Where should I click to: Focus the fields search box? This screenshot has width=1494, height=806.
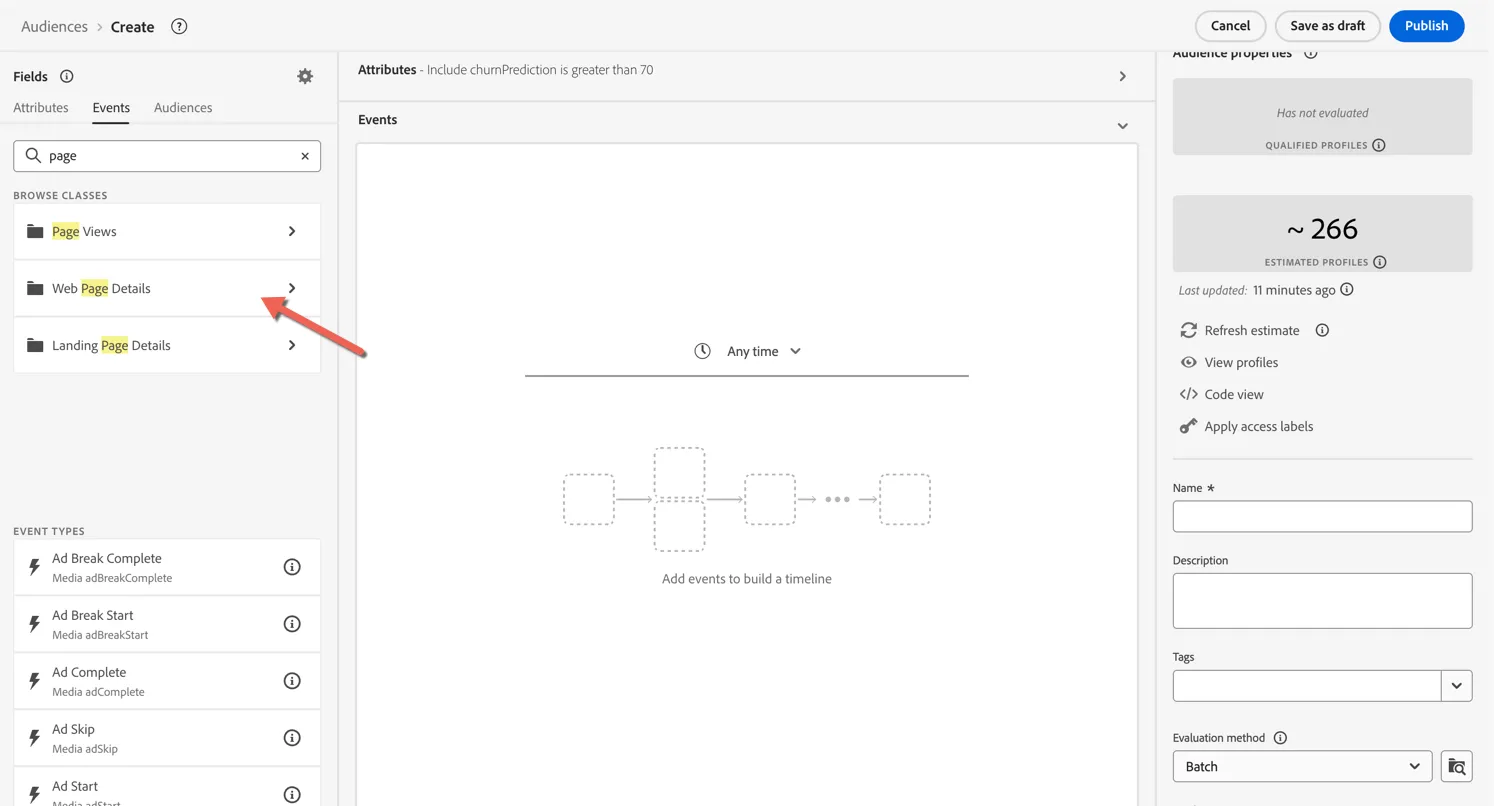click(167, 156)
